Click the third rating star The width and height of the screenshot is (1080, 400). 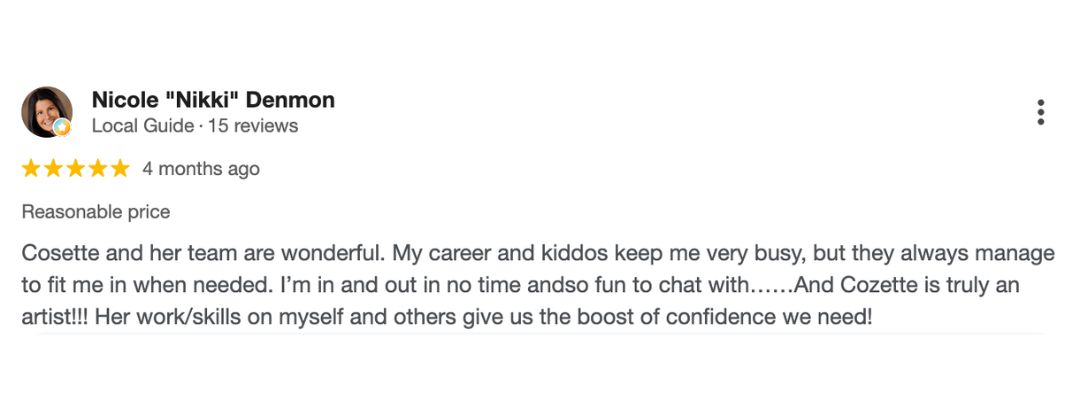coord(75,169)
